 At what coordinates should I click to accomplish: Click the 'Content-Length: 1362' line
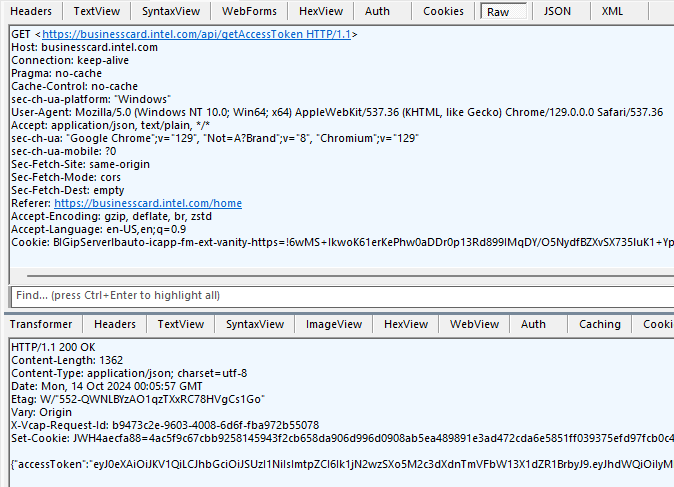point(67,360)
